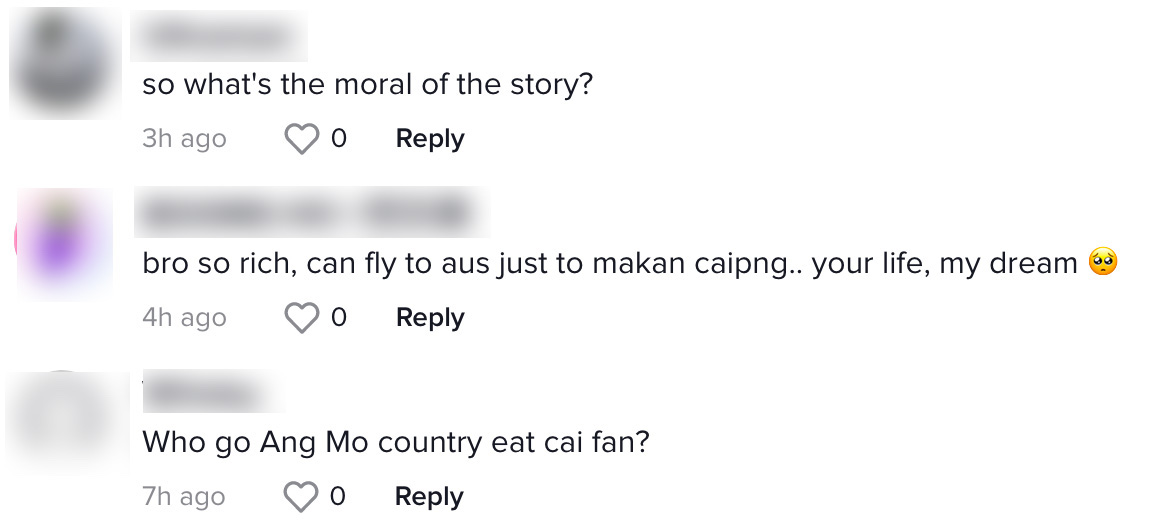The image size is (1152, 532).
Task: Like the "moral of the story" comment
Action: click(x=301, y=139)
